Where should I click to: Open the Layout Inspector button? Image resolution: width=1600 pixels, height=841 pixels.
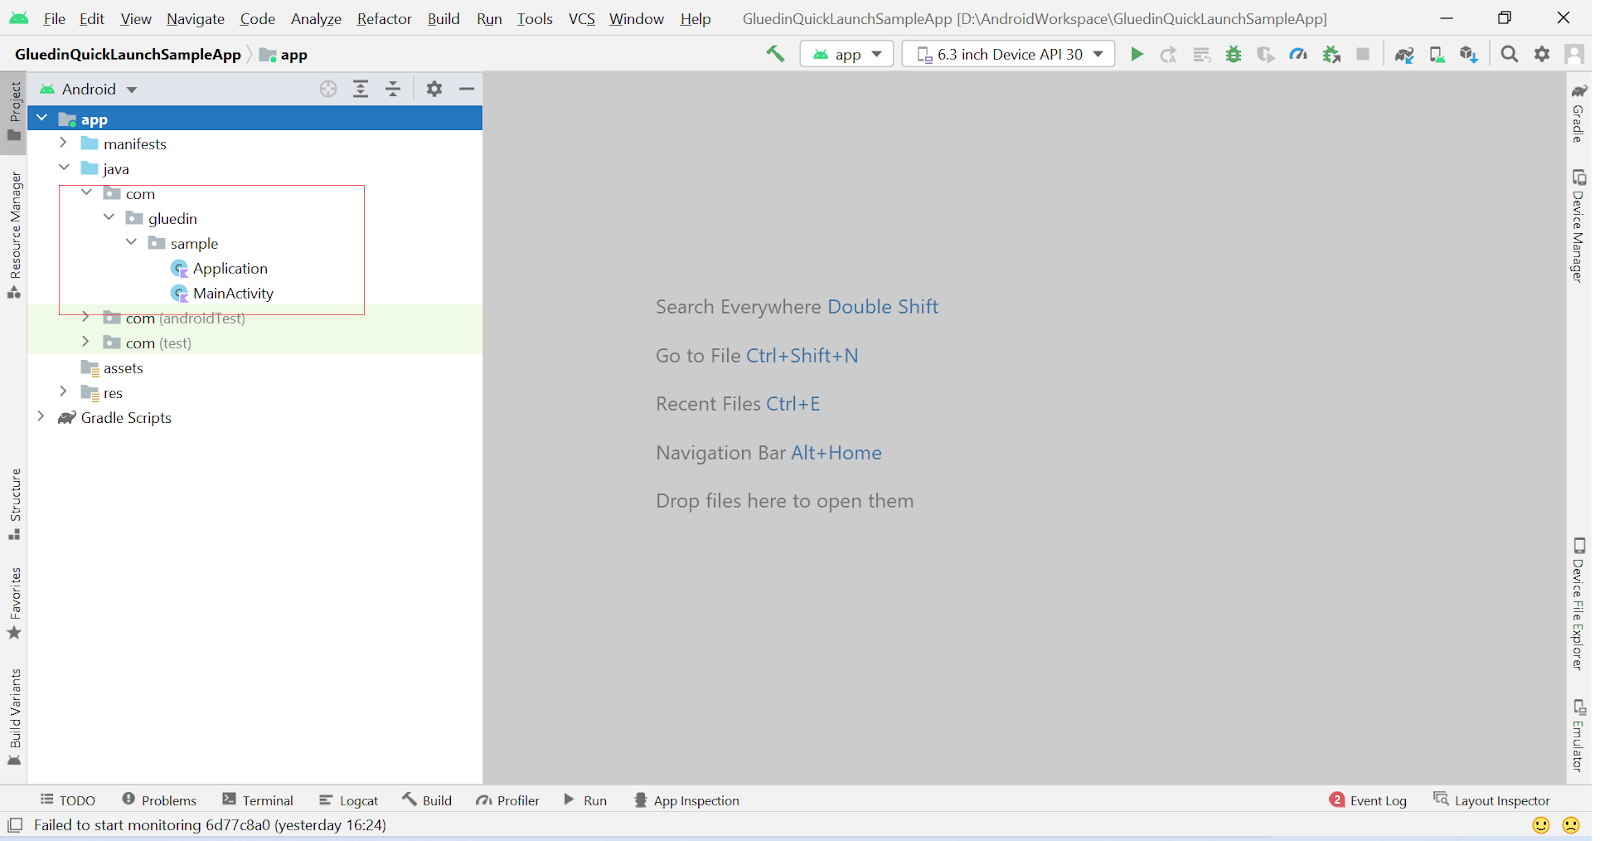coord(1491,800)
